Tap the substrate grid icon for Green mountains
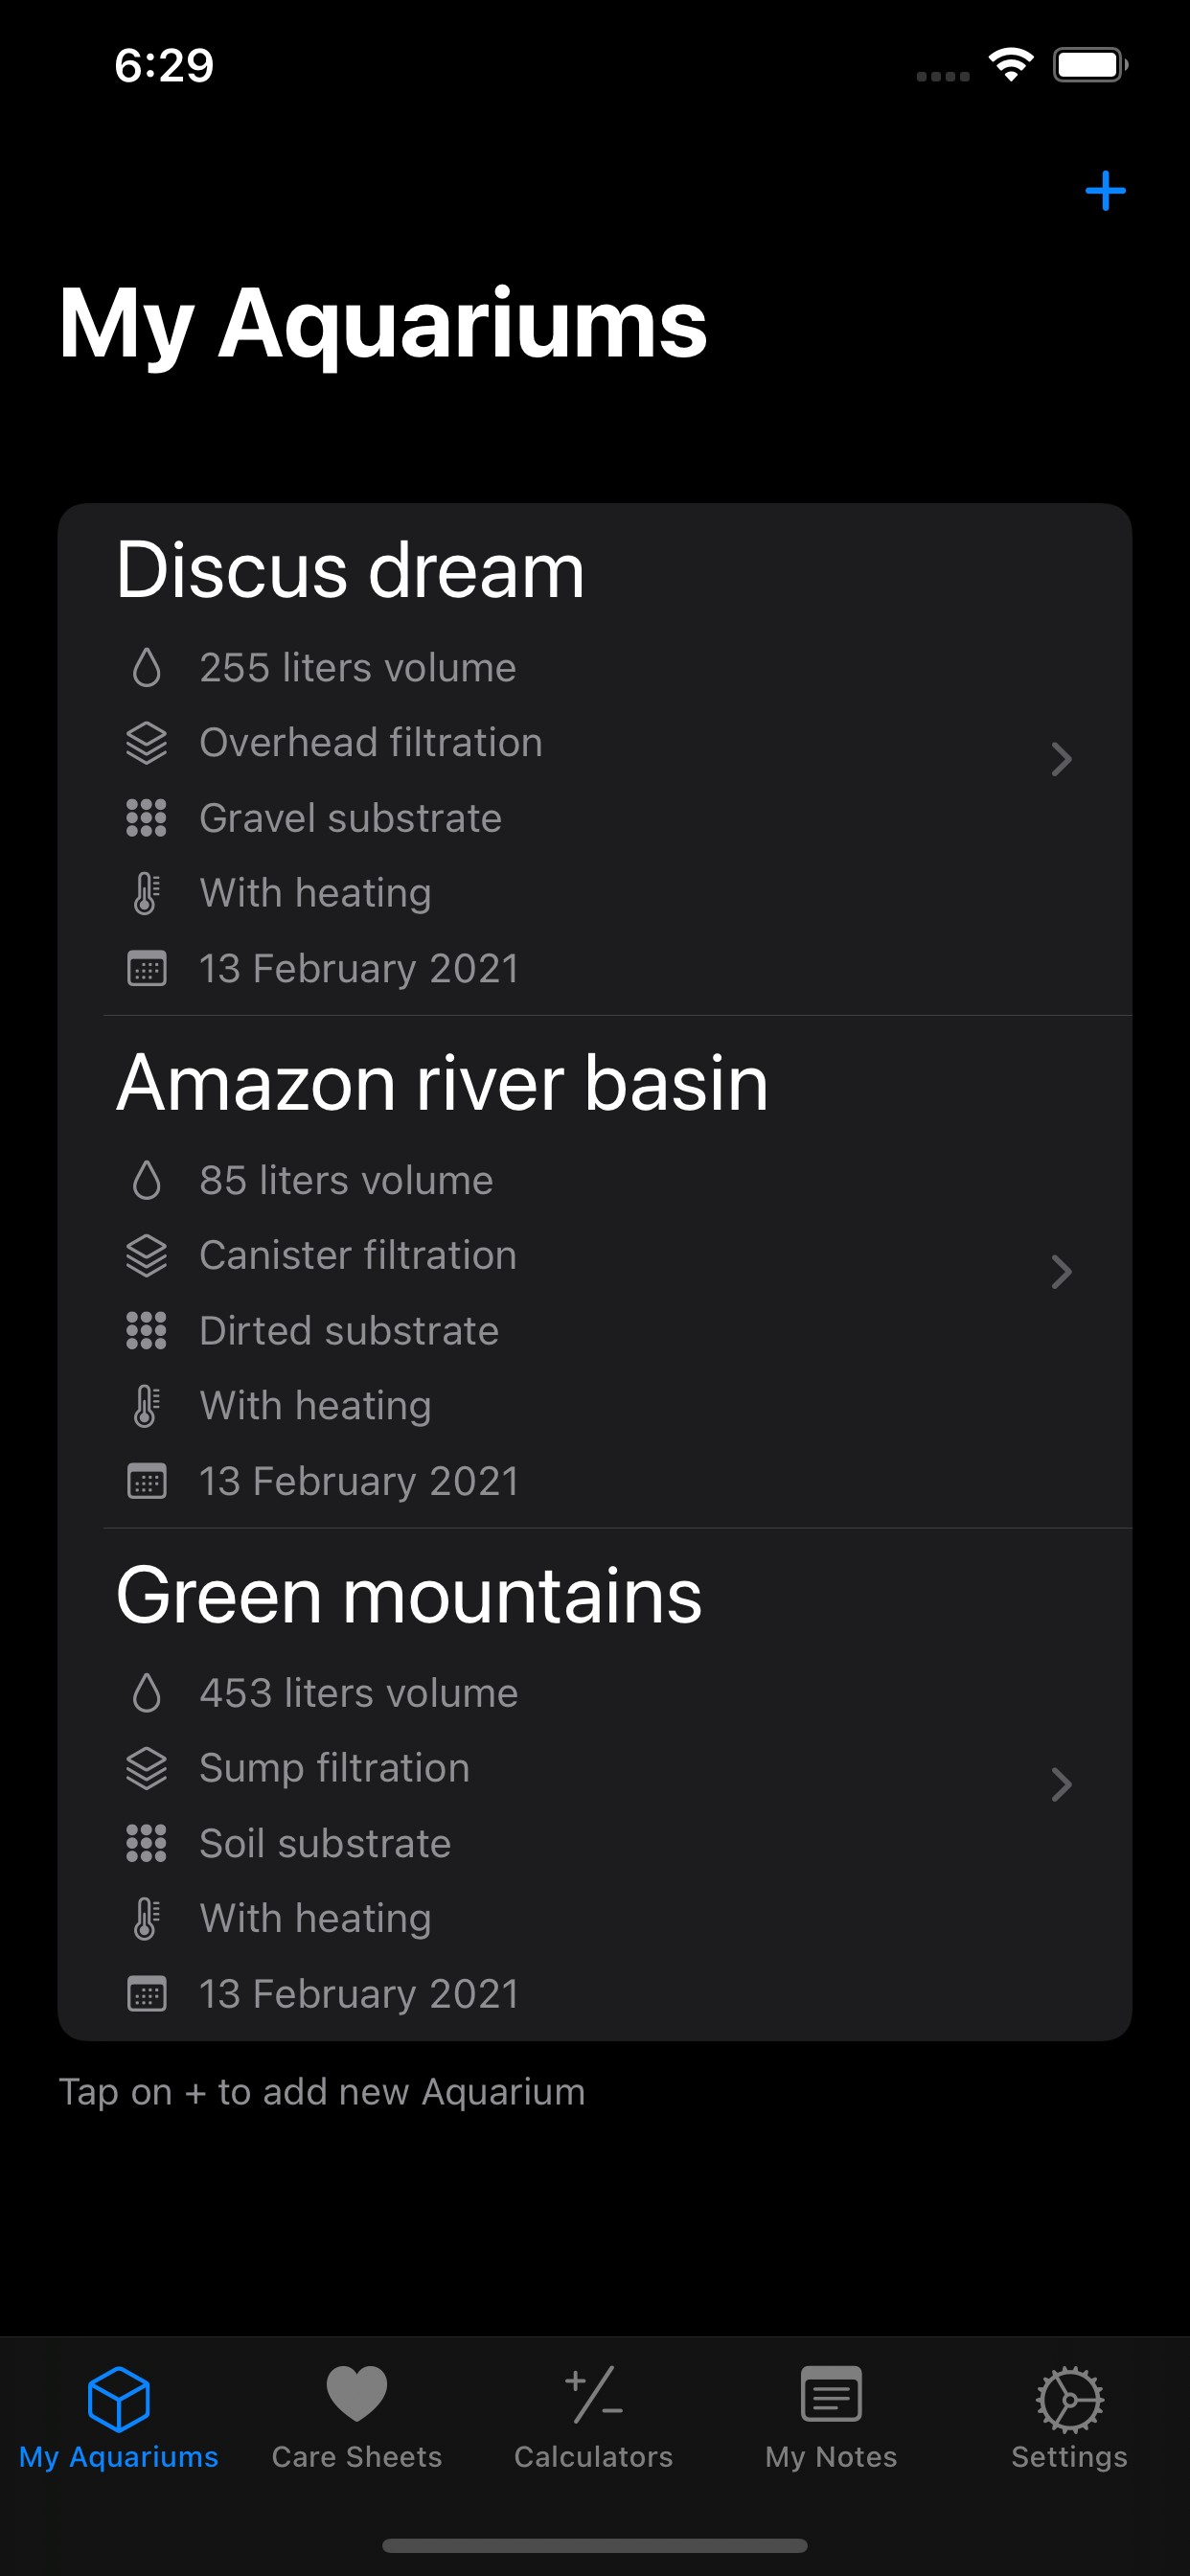Screen dimensions: 1190x2576 coord(146,1843)
